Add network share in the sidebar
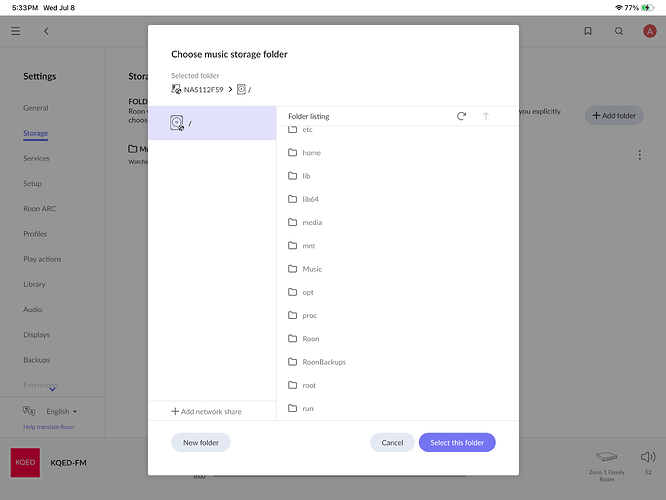 pyautogui.click(x=206, y=411)
